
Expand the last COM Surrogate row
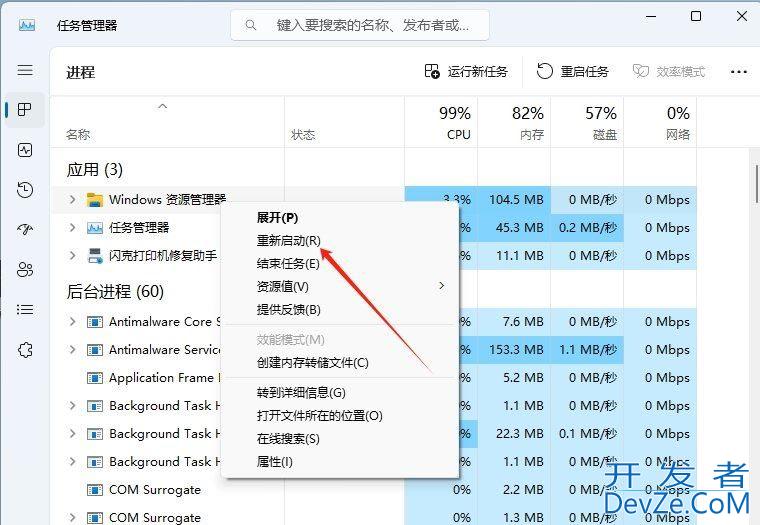coord(72,517)
